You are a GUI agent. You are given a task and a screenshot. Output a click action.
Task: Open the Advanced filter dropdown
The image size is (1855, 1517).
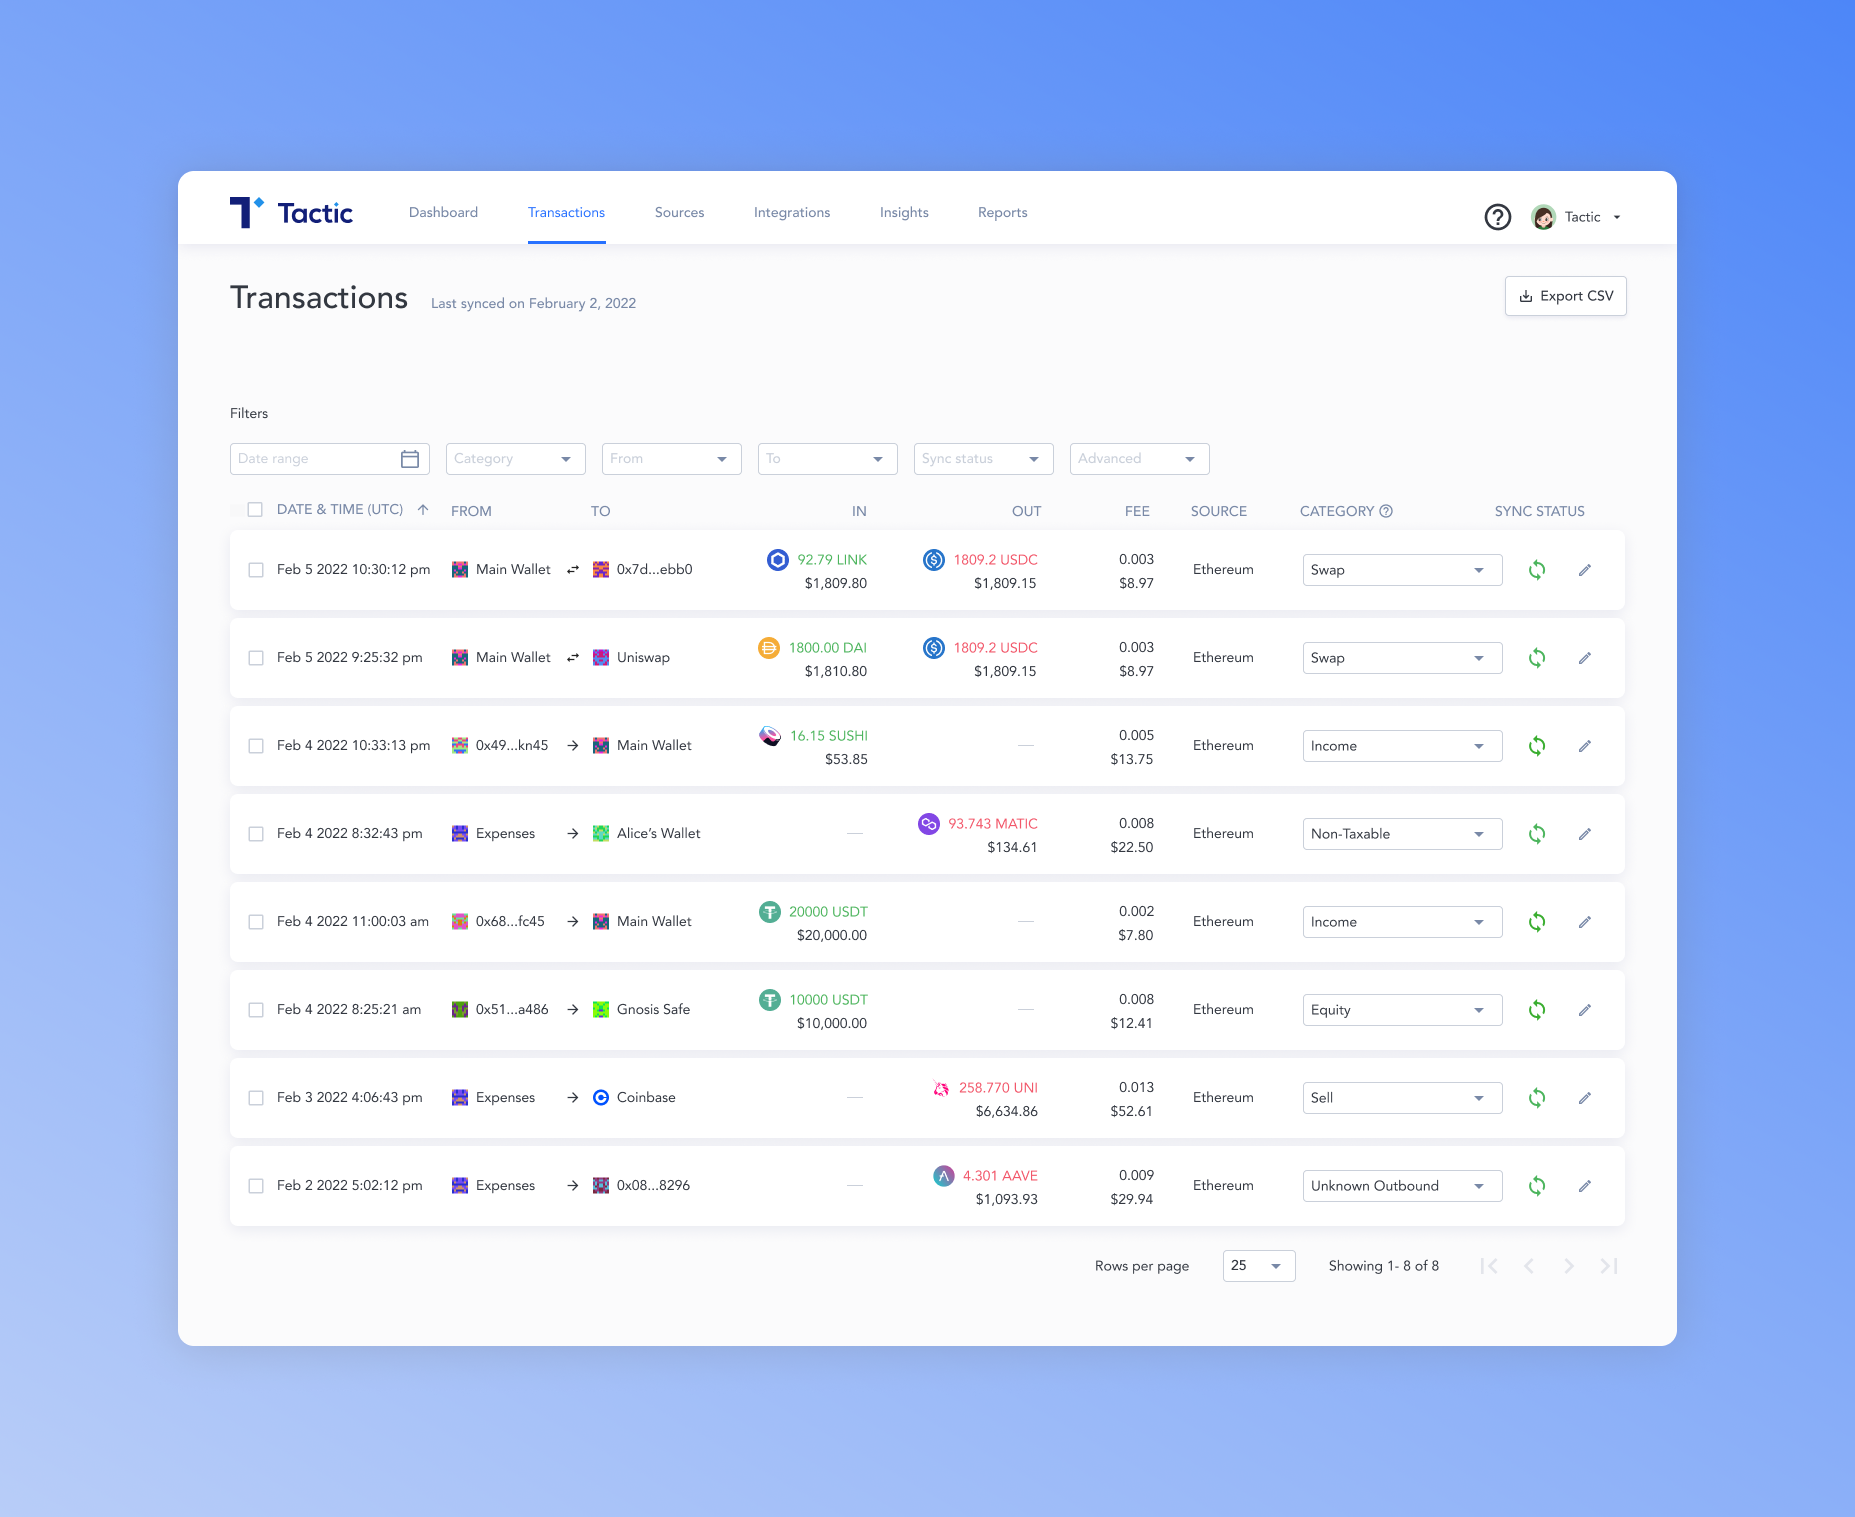click(x=1140, y=459)
